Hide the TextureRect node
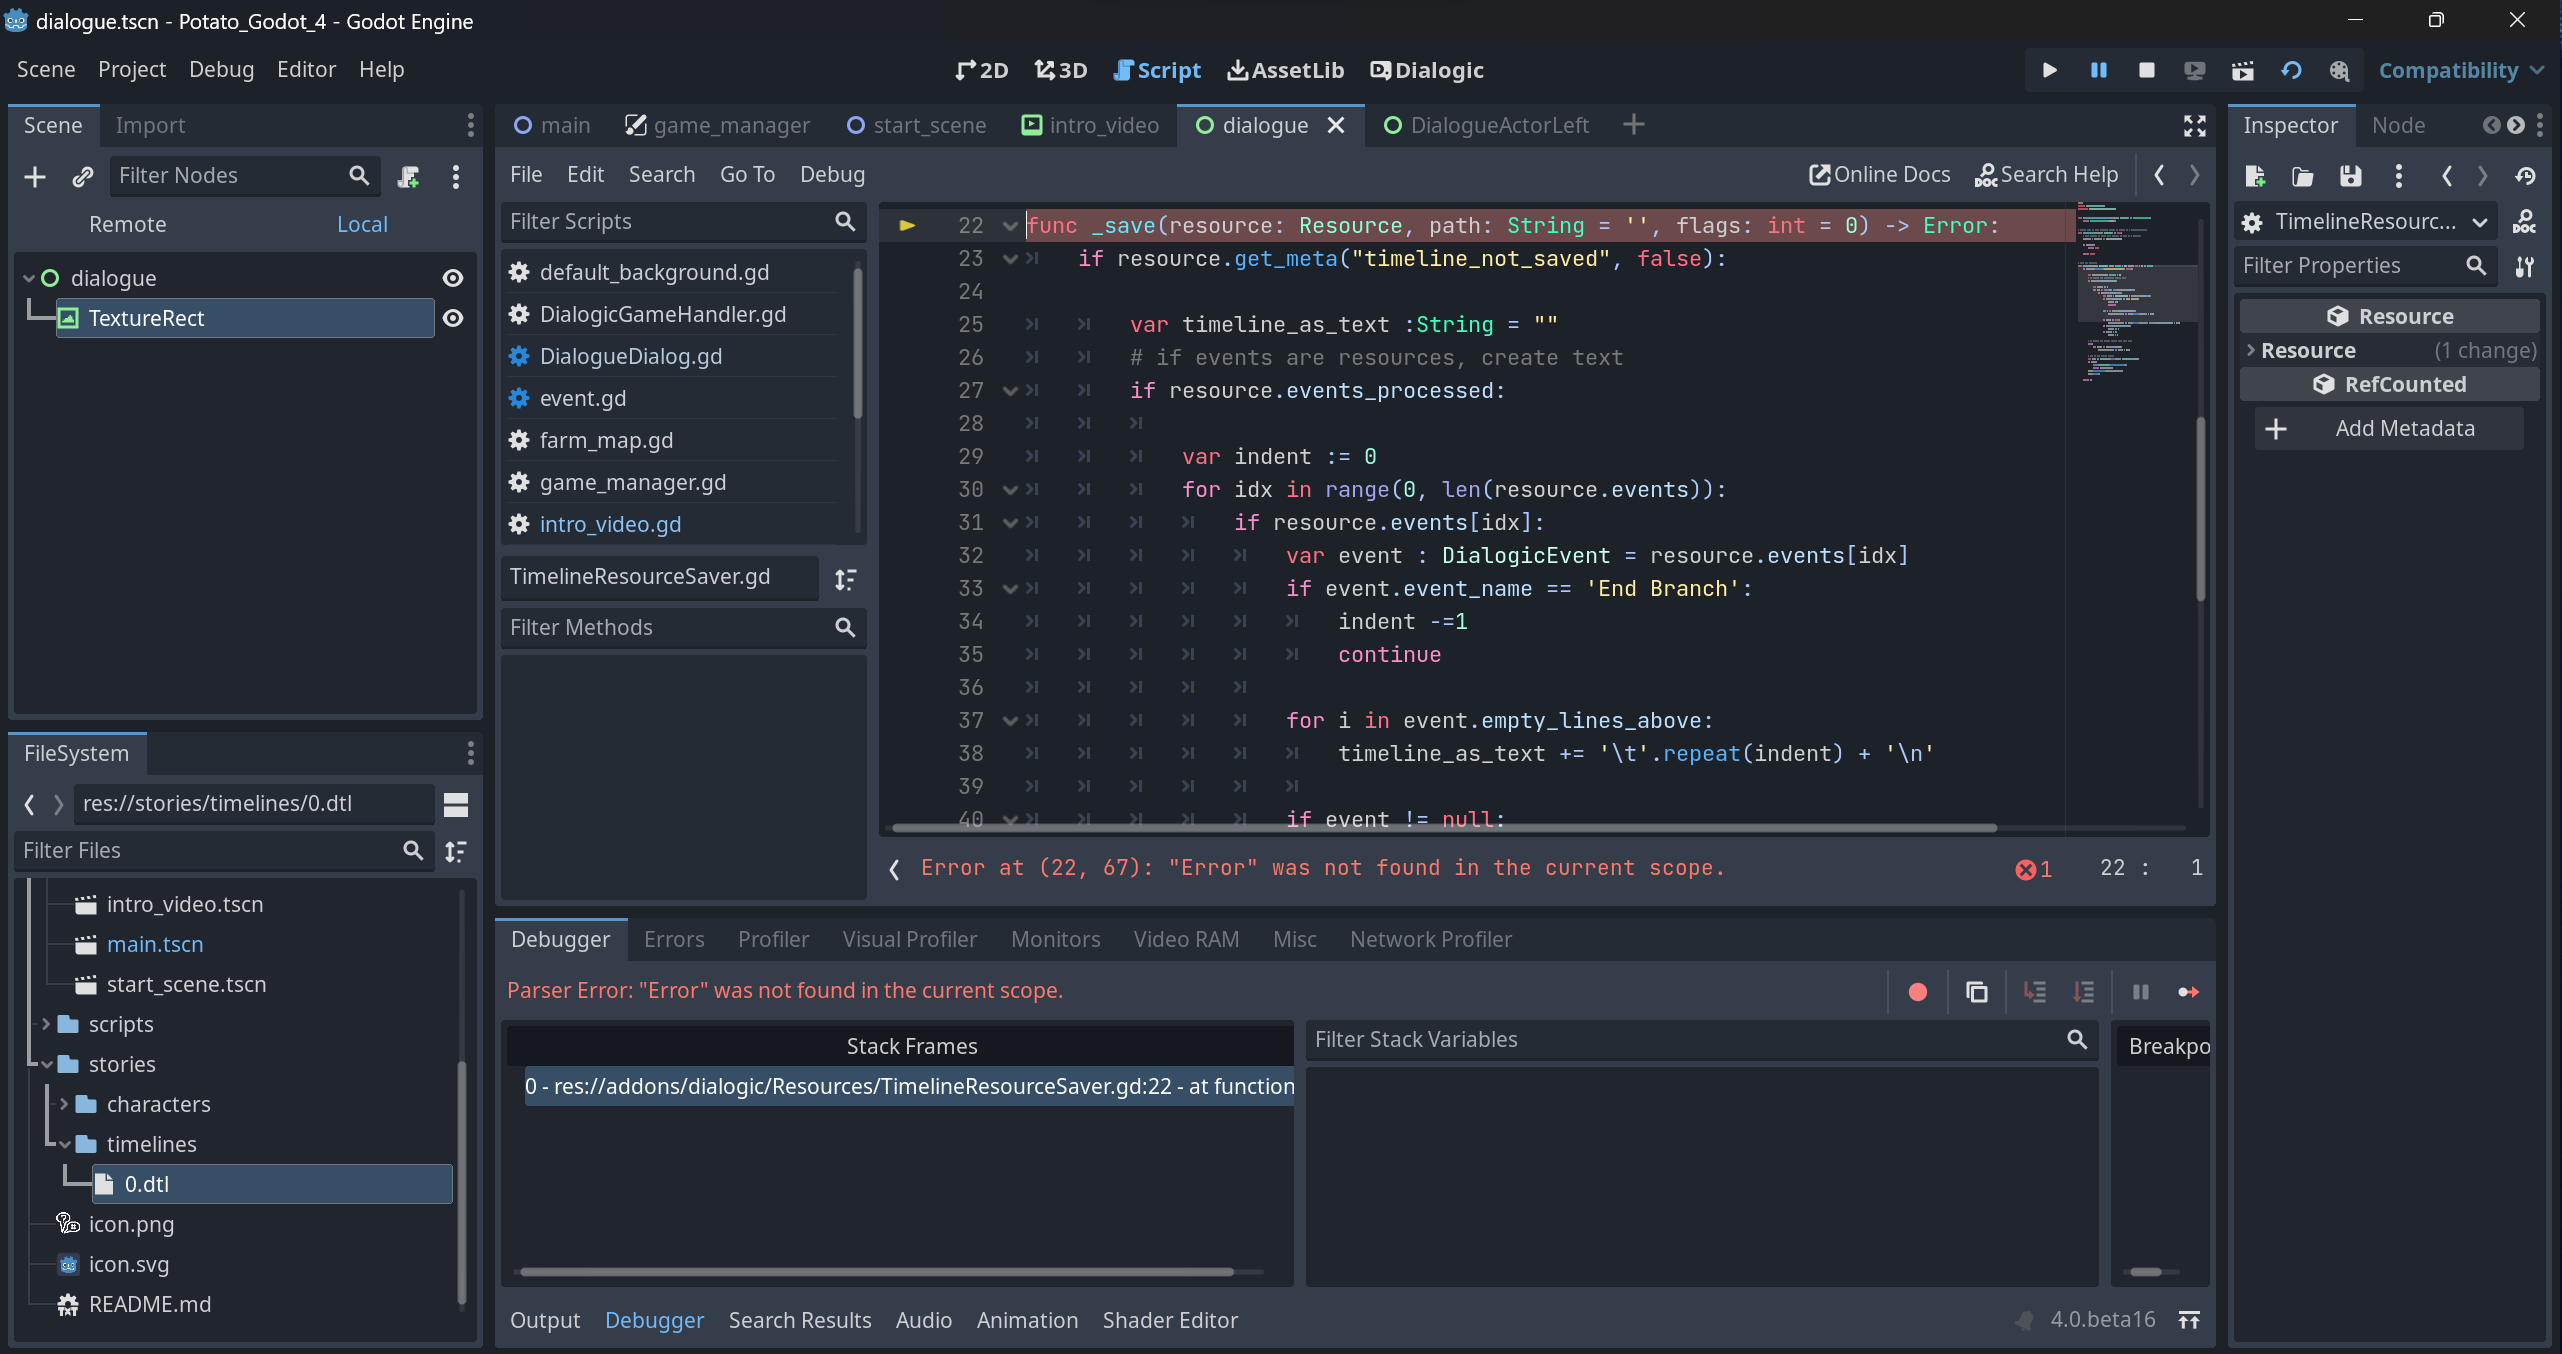Image resolution: width=2562 pixels, height=1354 pixels. [x=452, y=318]
